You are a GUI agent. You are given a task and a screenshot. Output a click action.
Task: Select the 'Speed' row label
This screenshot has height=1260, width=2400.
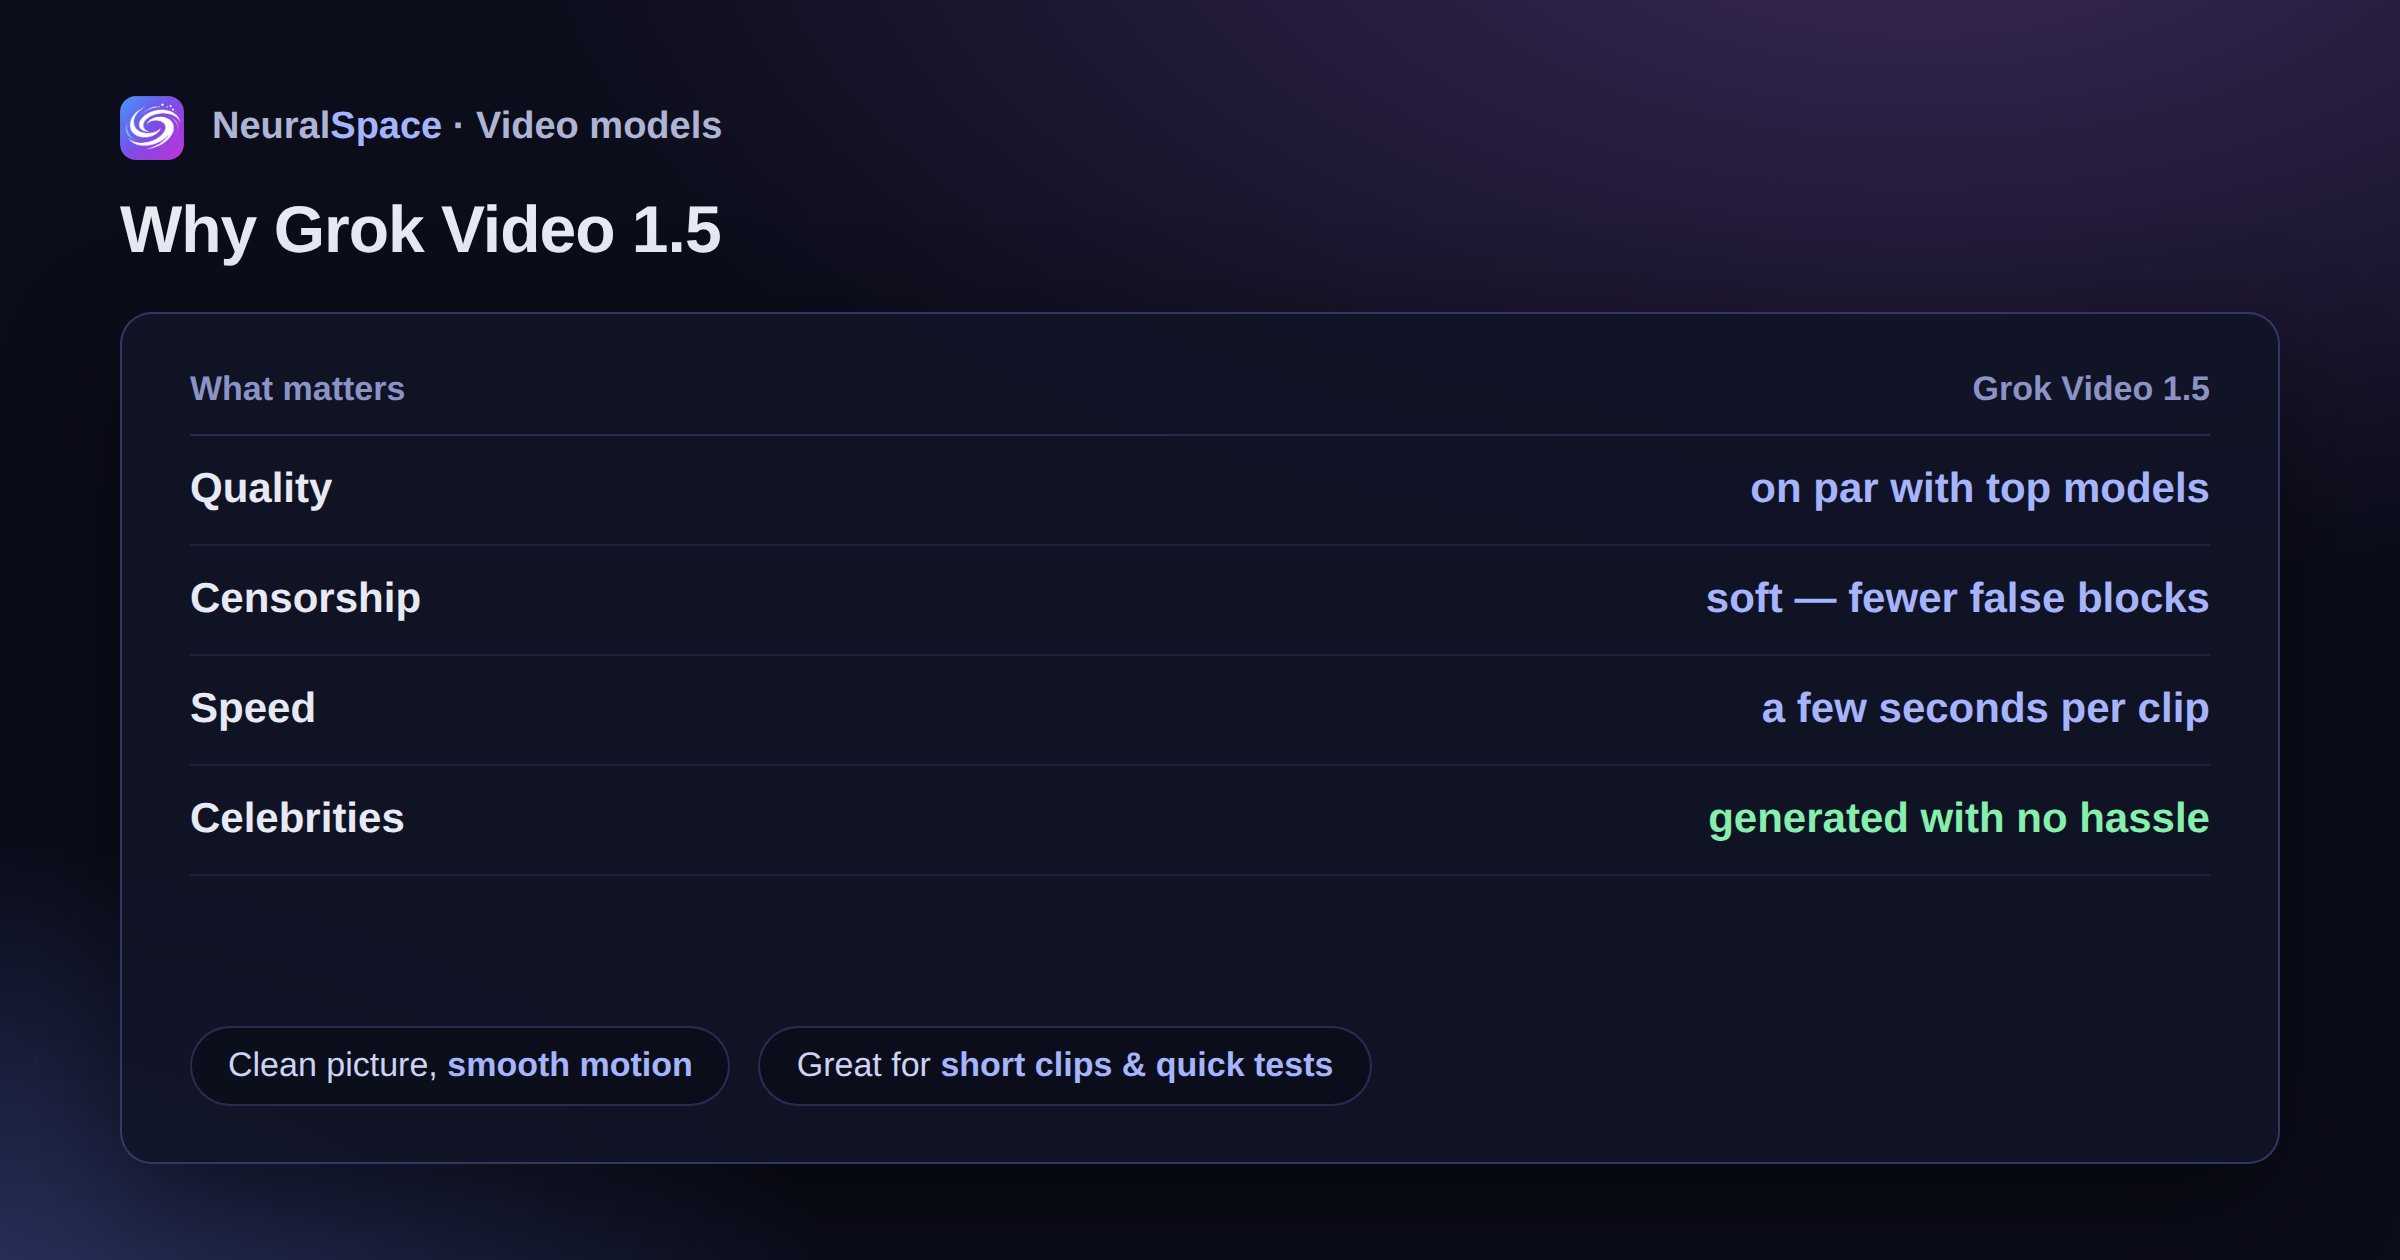pyautogui.click(x=253, y=709)
